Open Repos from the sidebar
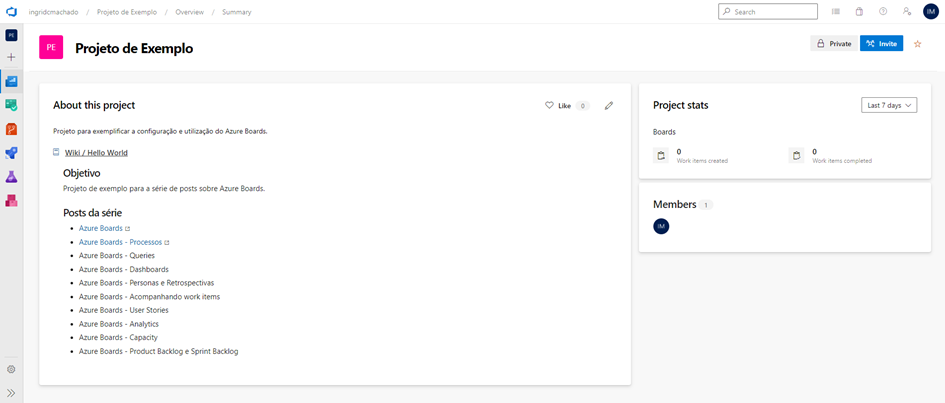 point(11,129)
